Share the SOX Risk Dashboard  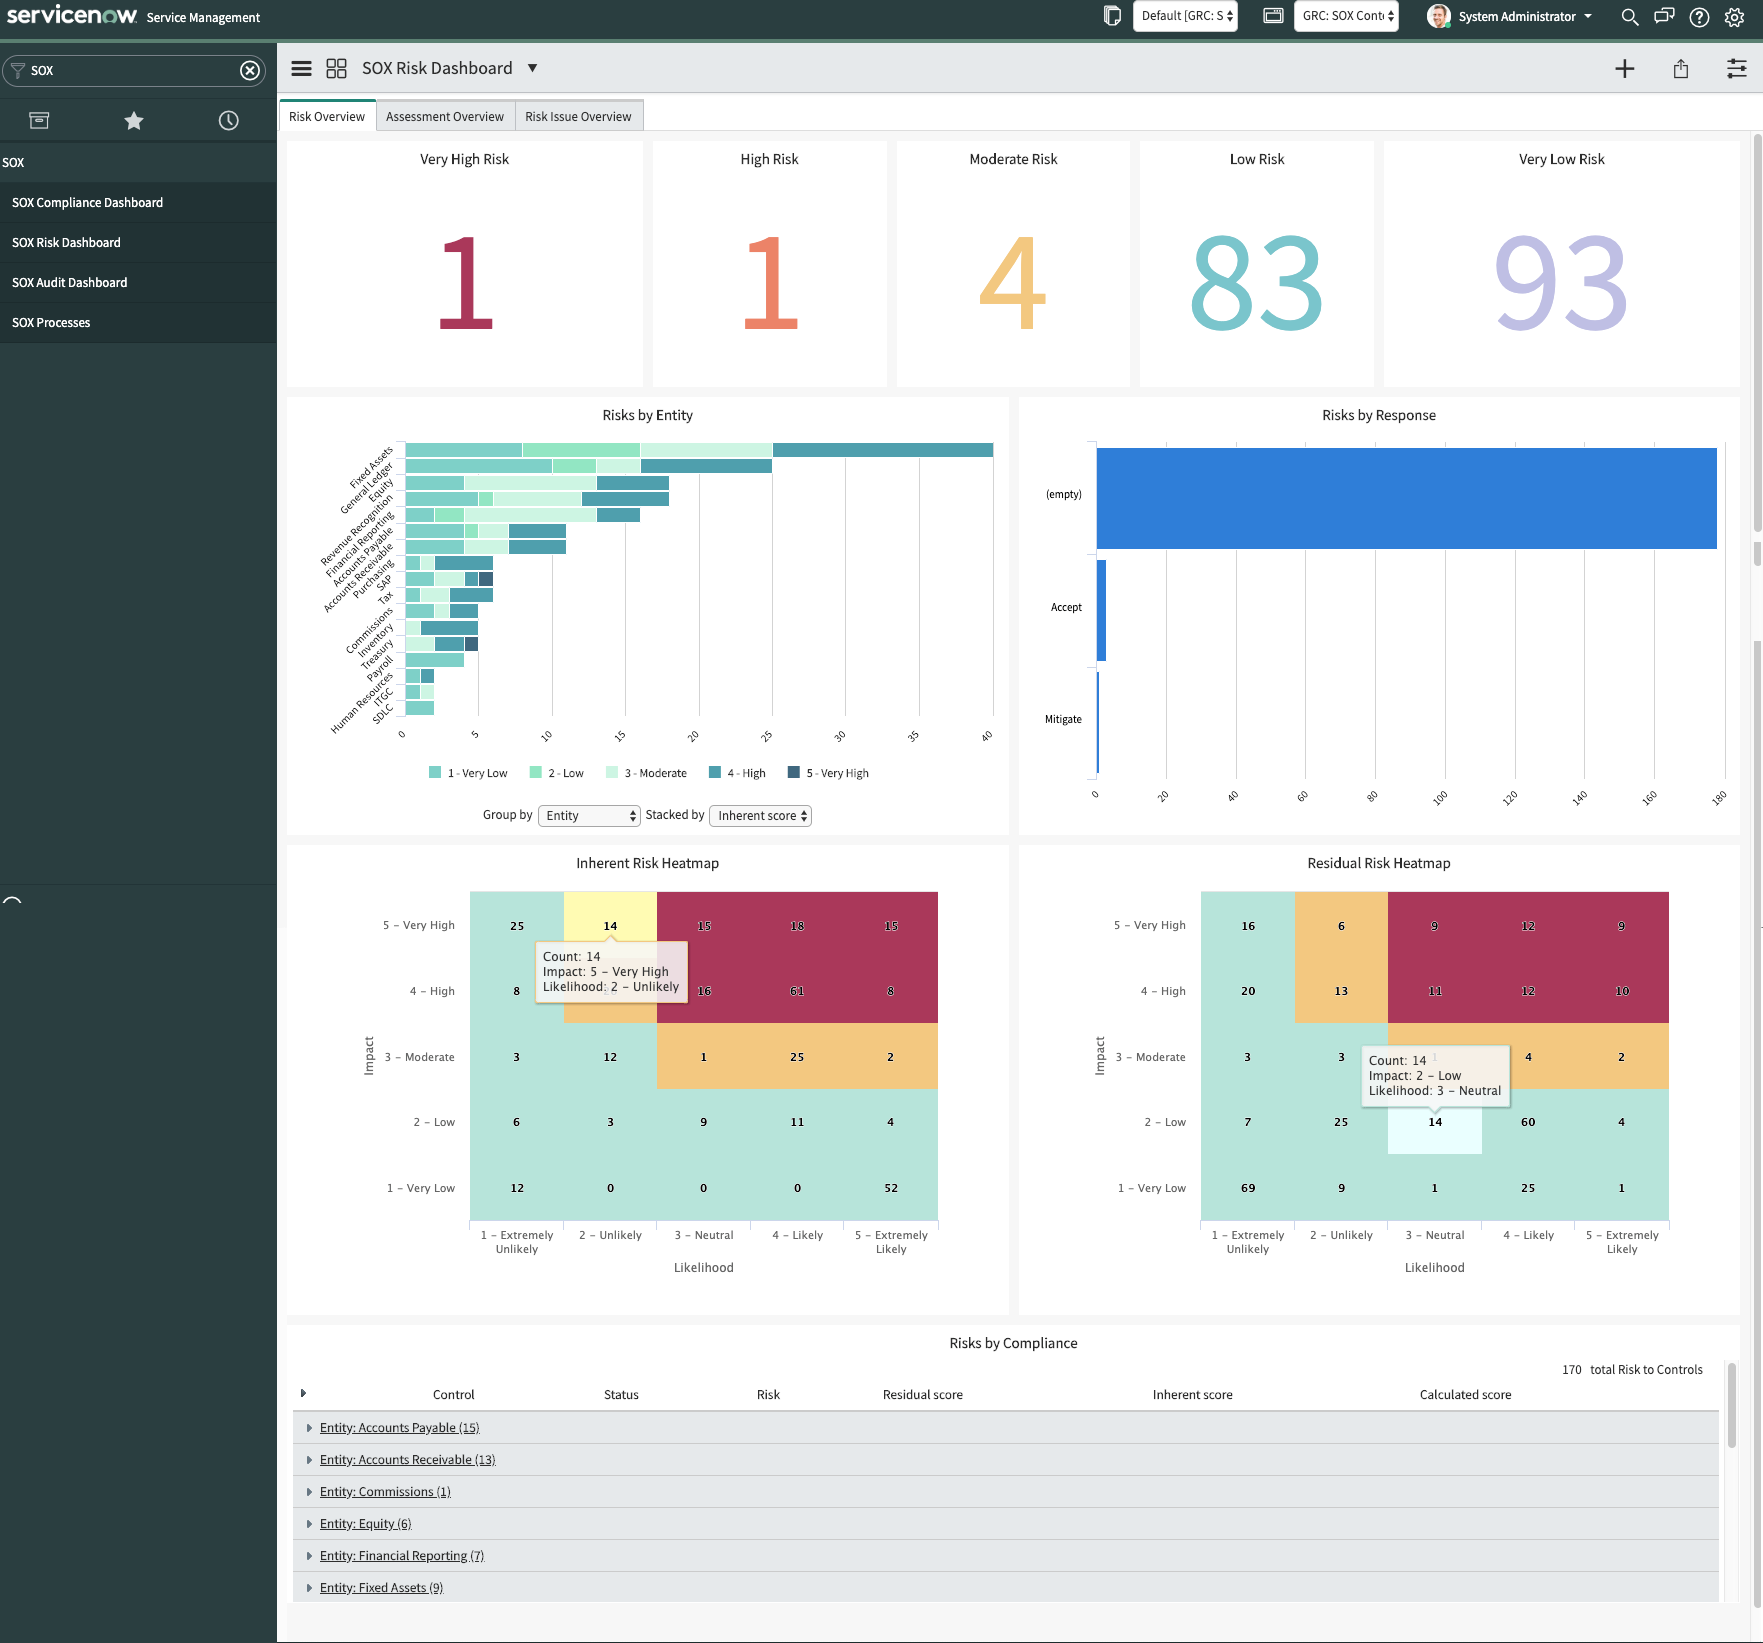[x=1681, y=68]
